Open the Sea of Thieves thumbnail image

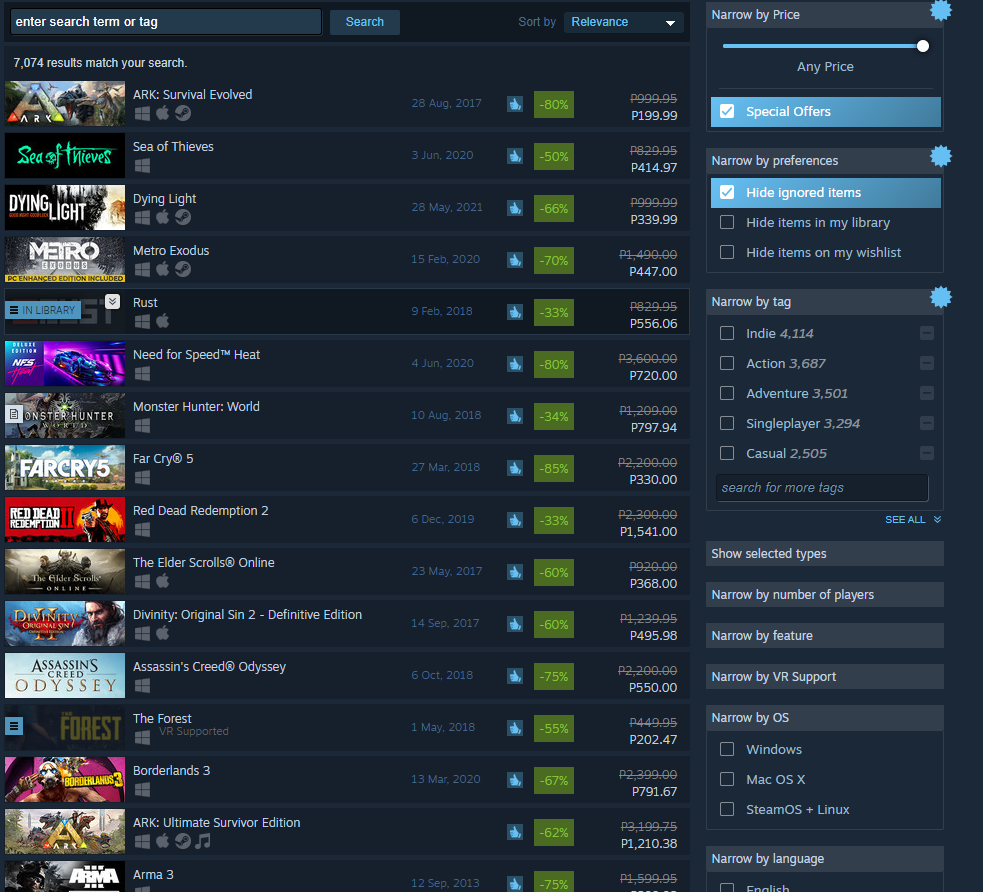(x=65, y=155)
